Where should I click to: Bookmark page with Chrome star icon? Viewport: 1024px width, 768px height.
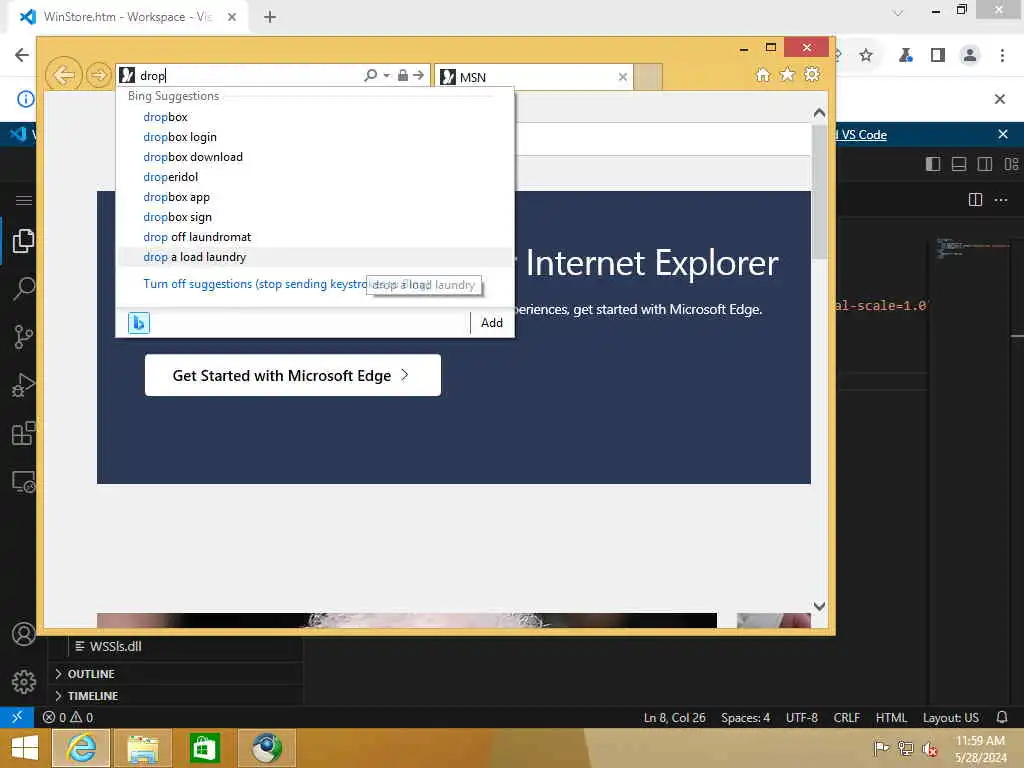(x=866, y=56)
